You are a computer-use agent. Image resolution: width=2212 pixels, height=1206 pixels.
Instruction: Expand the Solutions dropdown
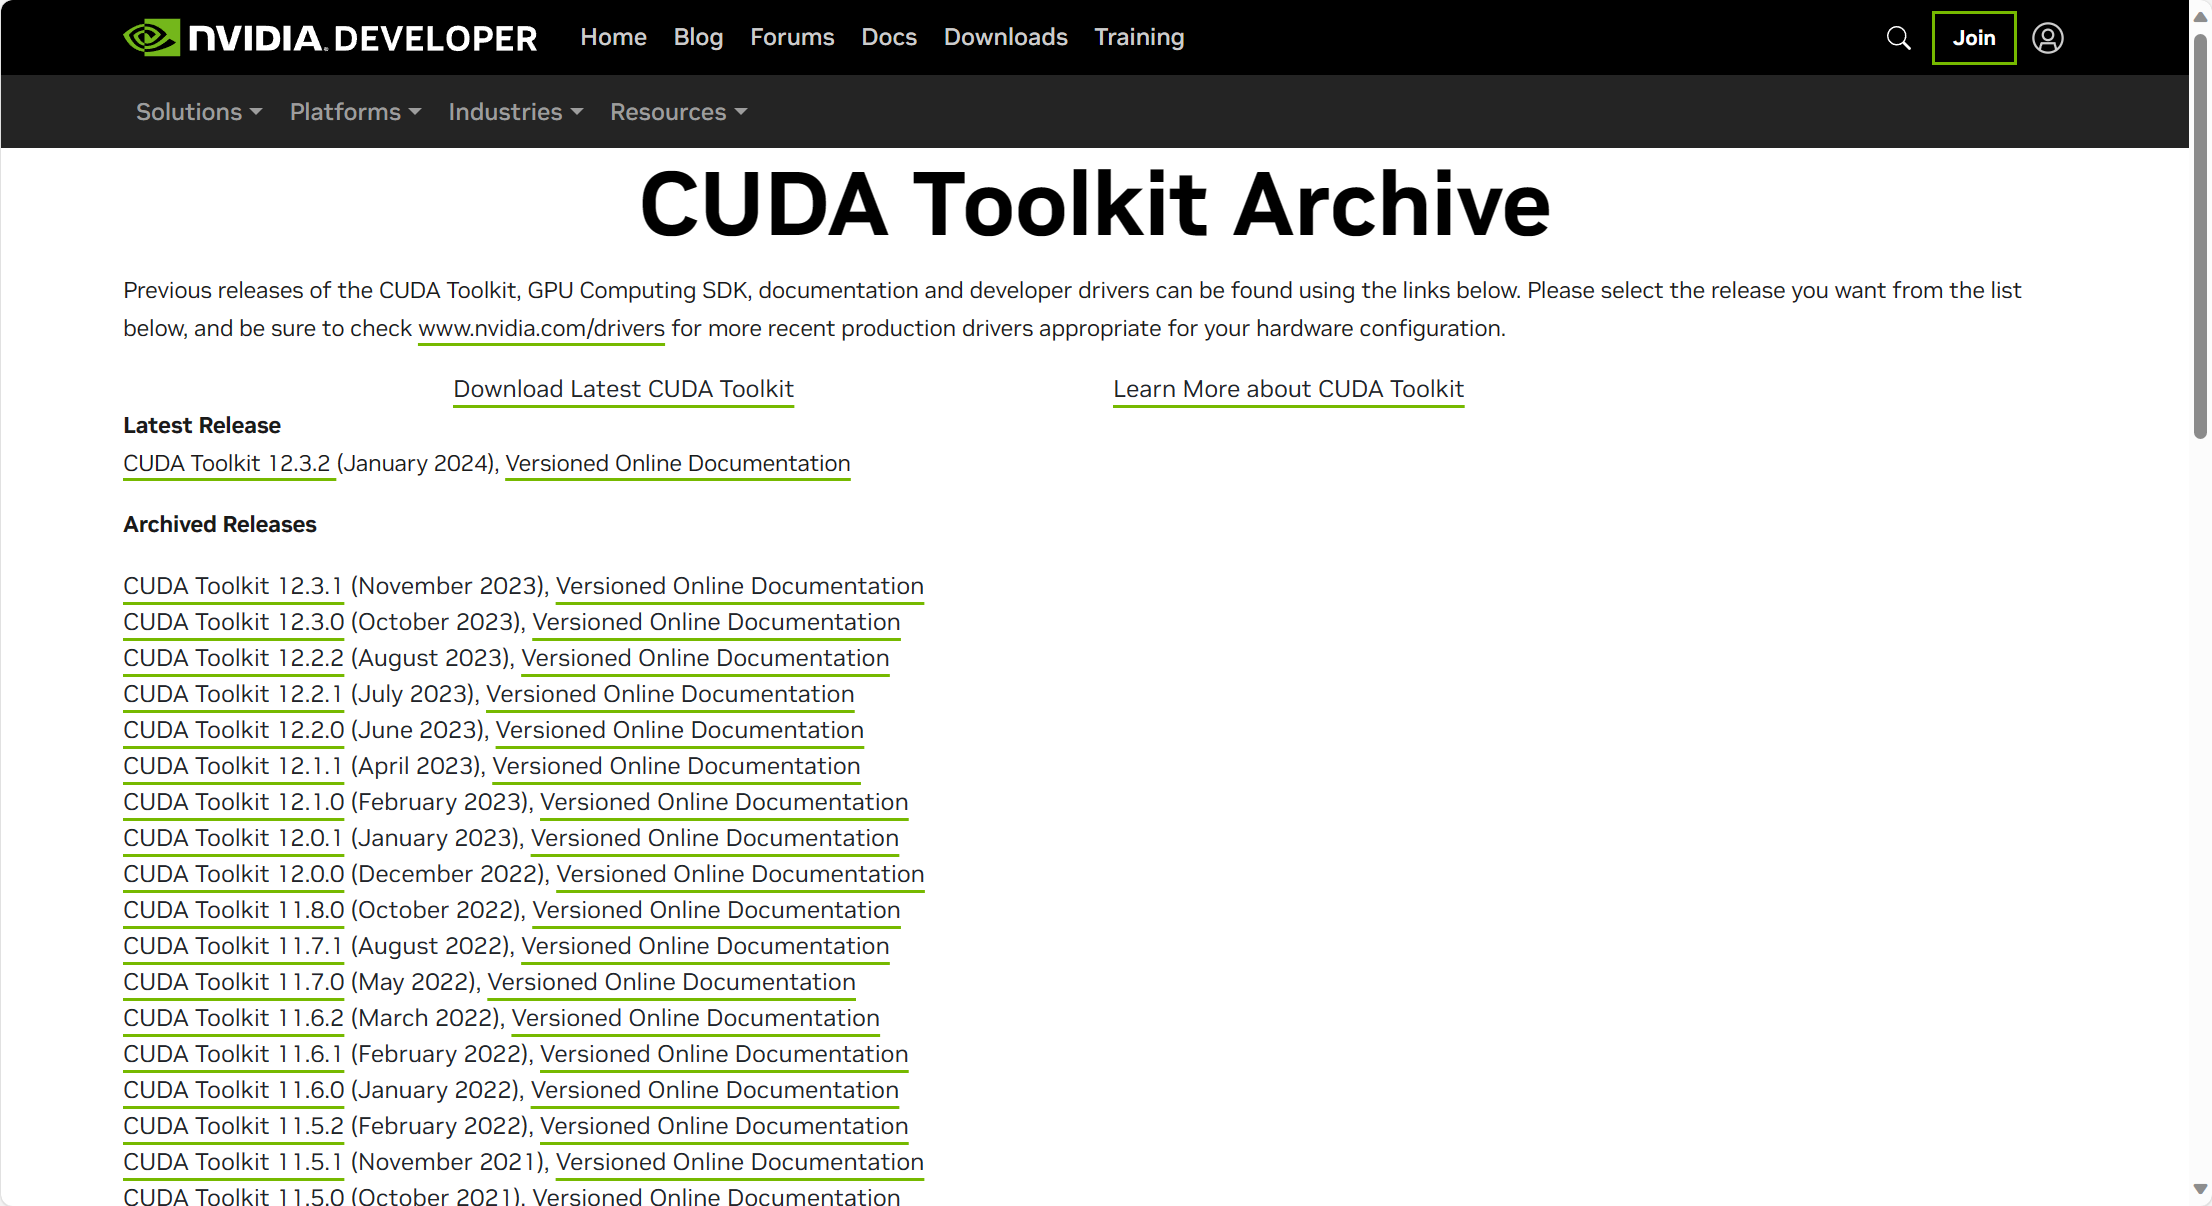tap(197, 112)
